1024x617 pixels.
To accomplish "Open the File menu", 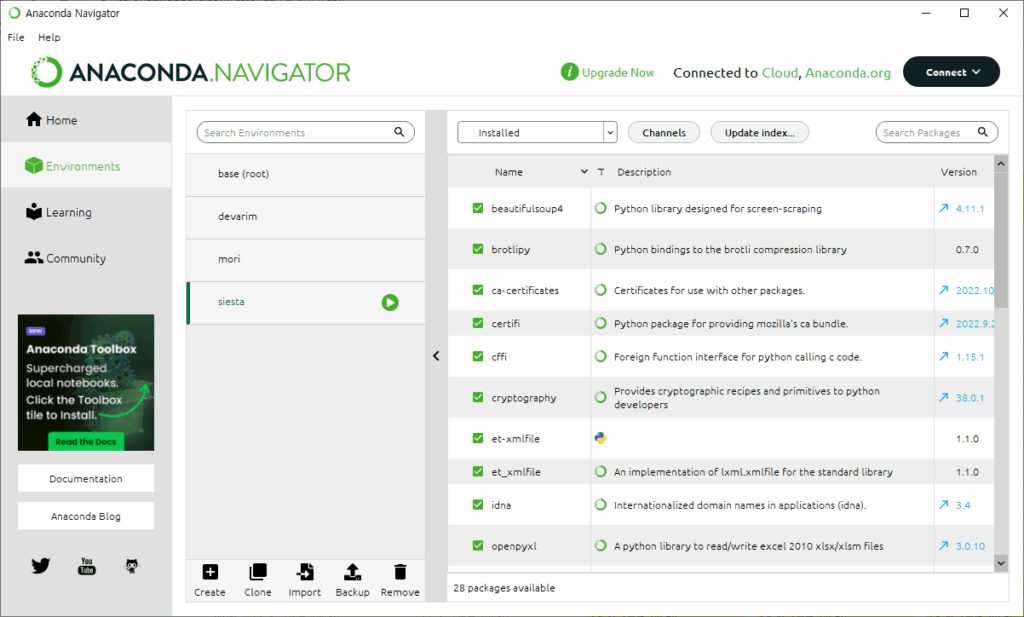I will tap(16, 37).
